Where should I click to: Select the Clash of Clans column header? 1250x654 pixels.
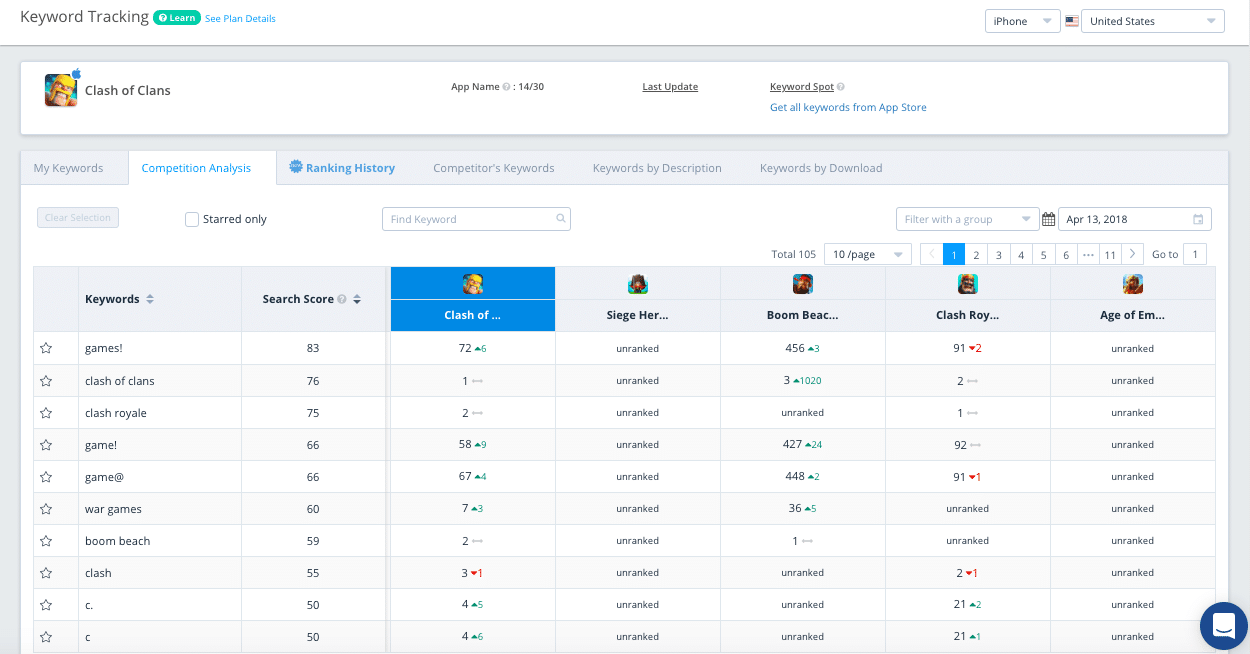[x=472, y=315]
